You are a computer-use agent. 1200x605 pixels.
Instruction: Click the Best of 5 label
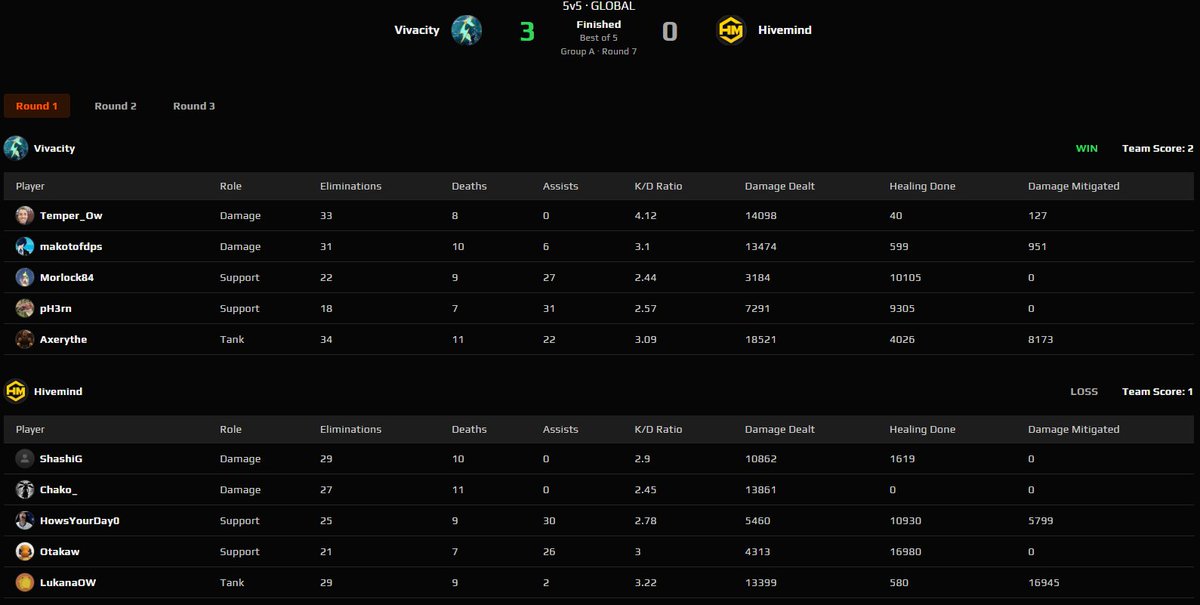(599, 38)
